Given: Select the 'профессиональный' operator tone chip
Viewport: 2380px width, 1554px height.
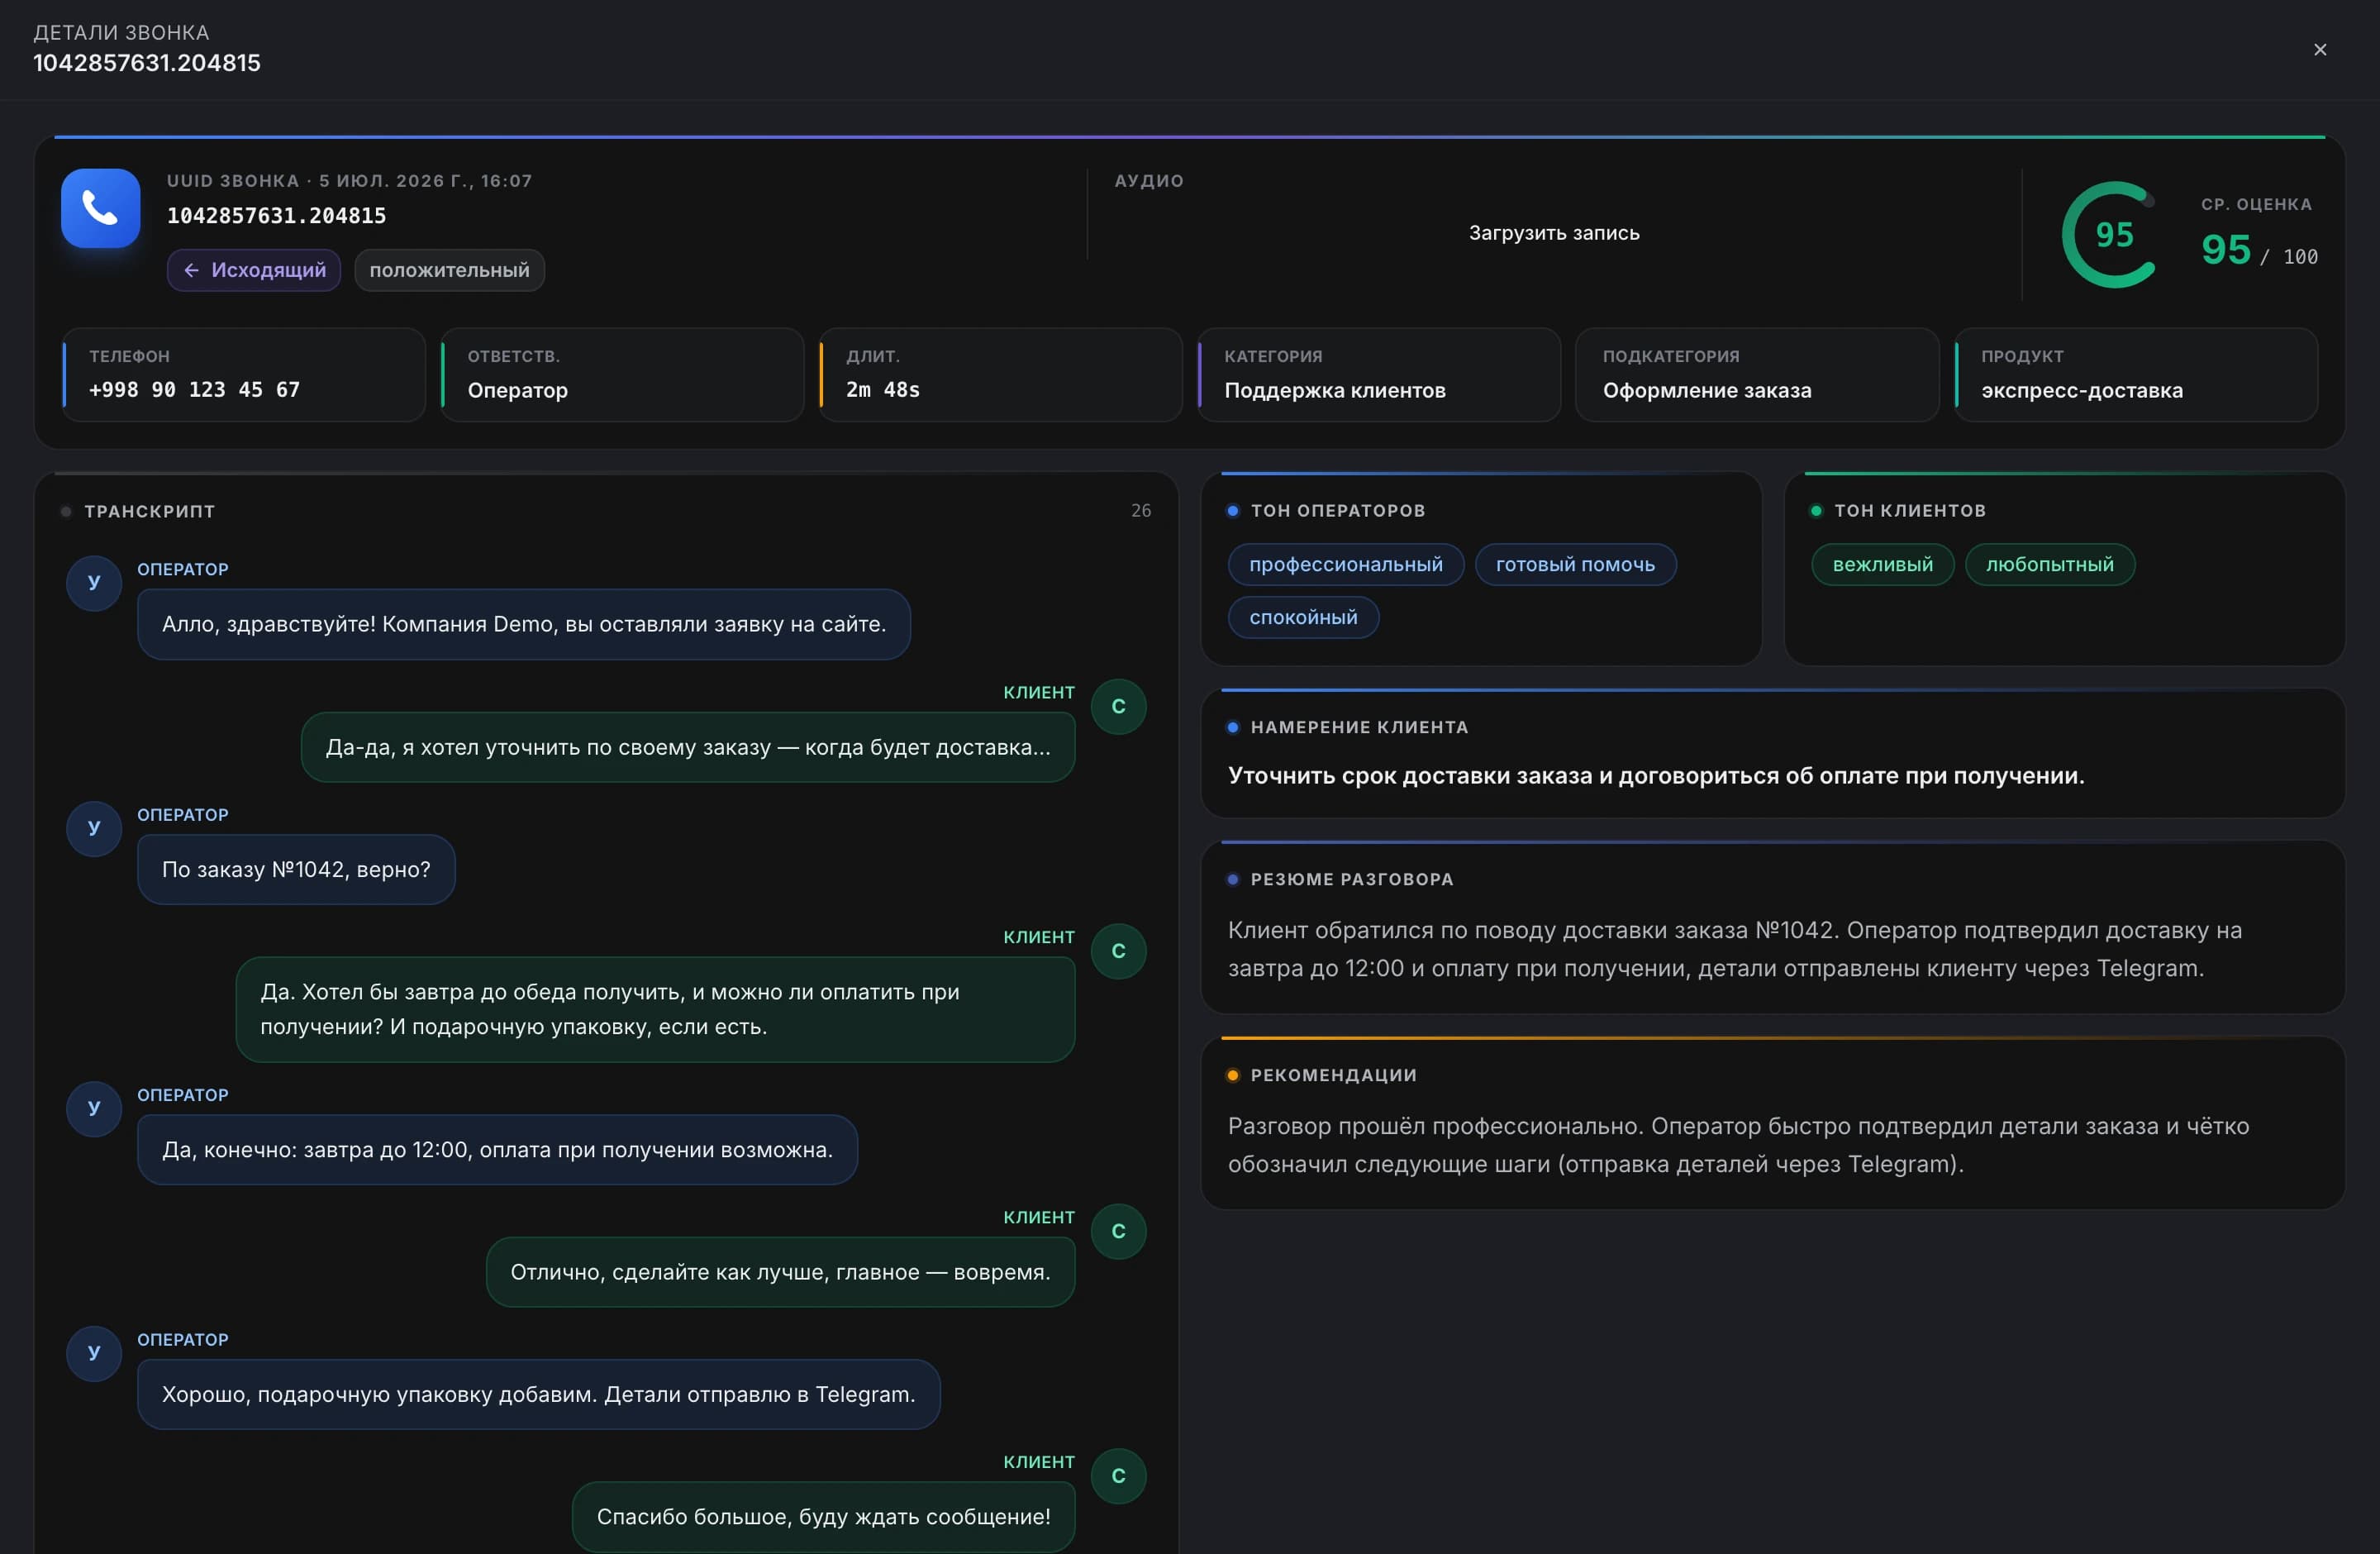Looking at the screenshot, I should tap(1346, 564).
